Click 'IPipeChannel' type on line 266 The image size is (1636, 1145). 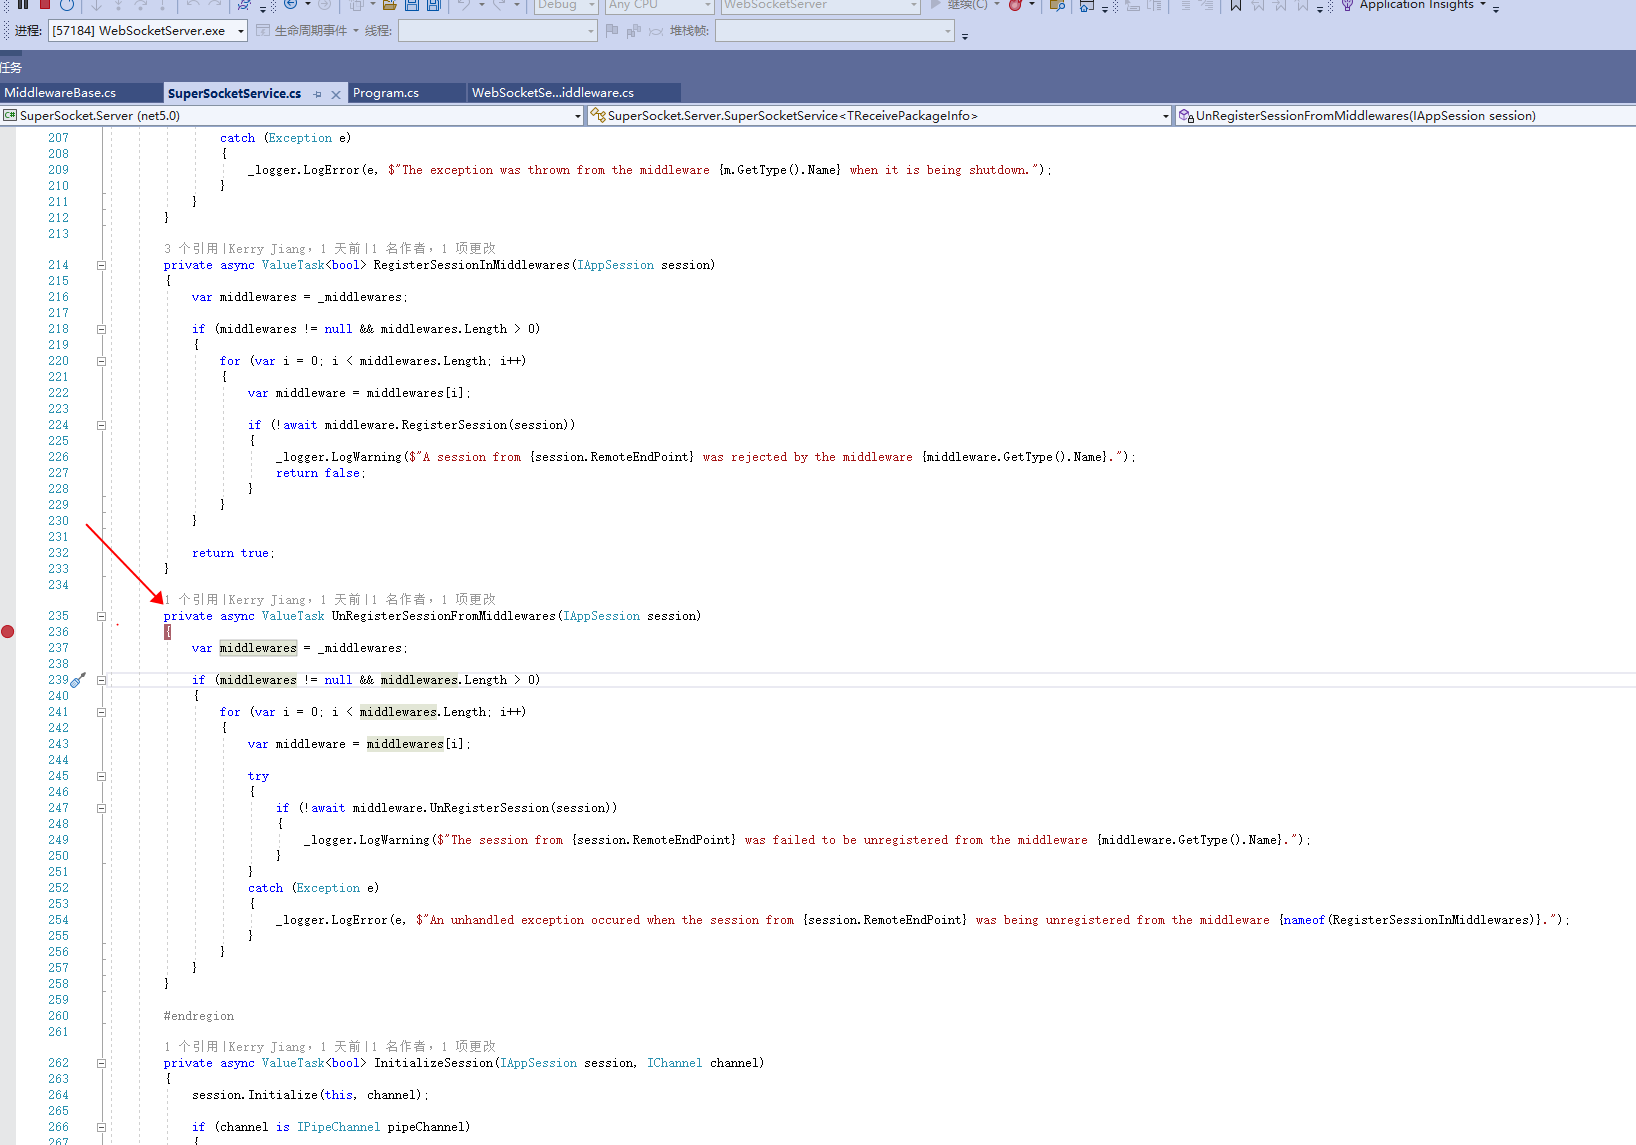tap(338, 1127)
